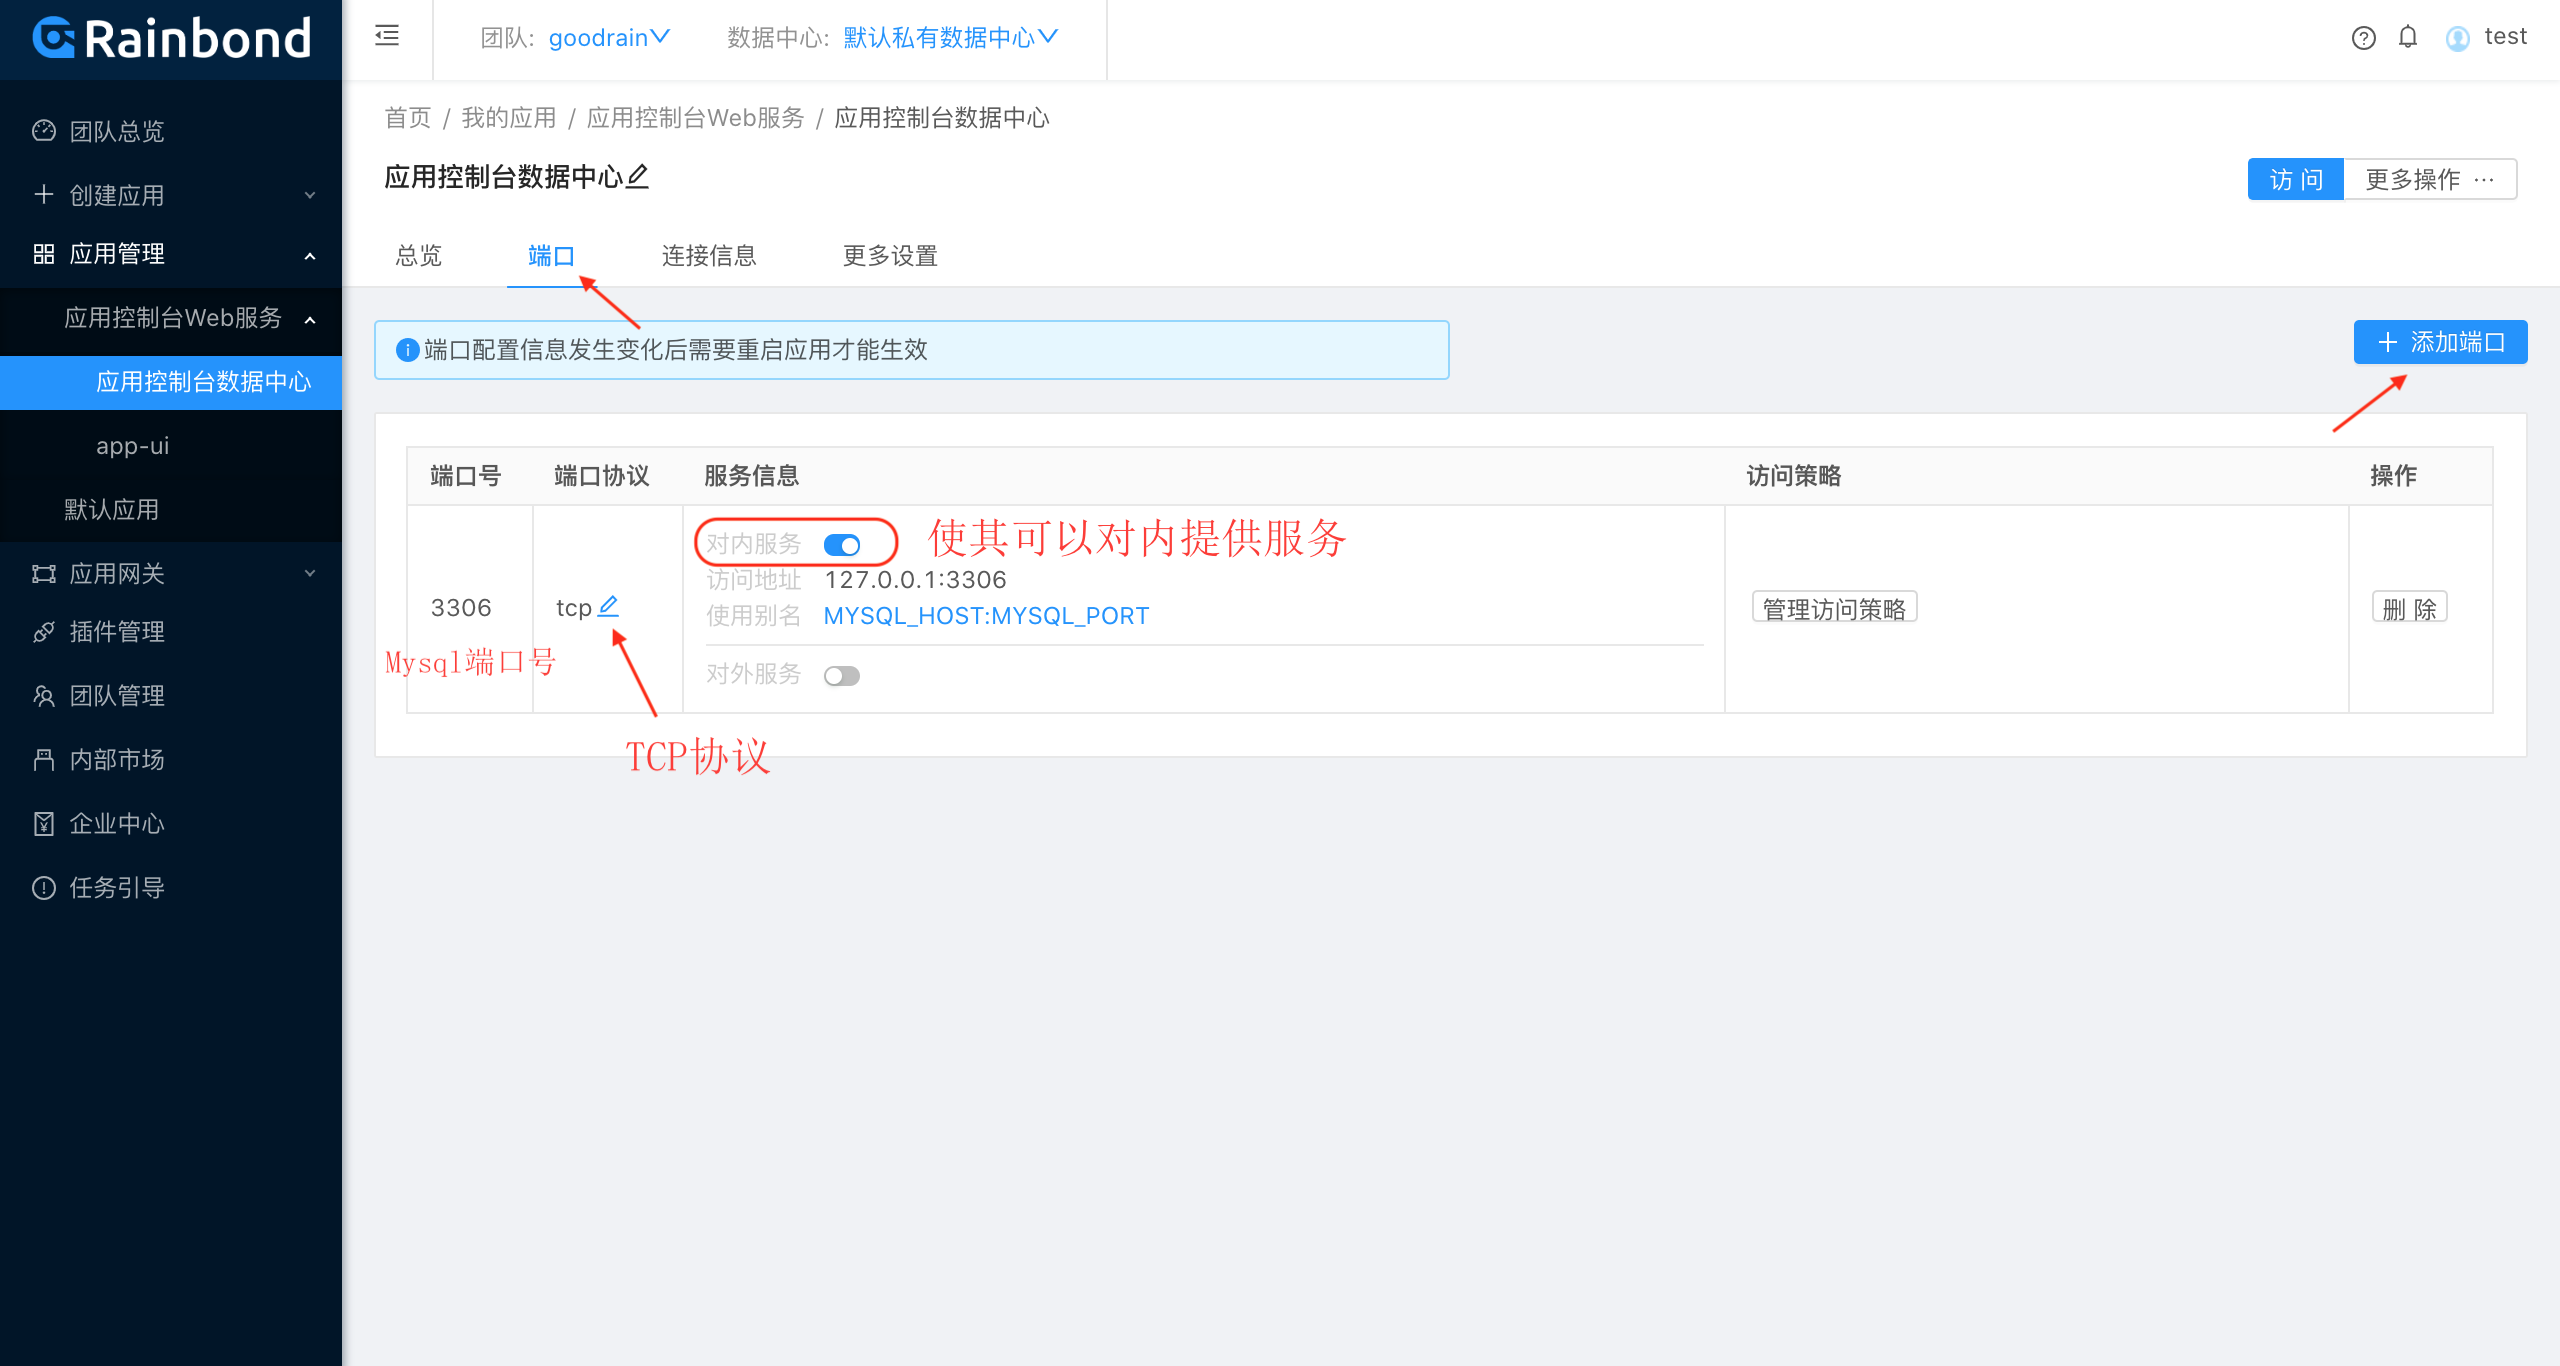Switch to the 连接信息 tab
This screenshot has width=2560, height=1366.
pos(709,256)
